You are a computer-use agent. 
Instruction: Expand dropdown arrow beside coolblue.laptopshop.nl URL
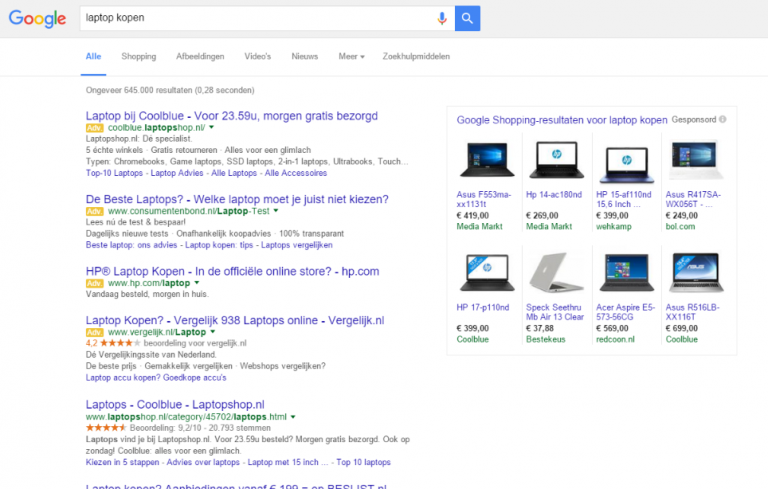point(212,127)
